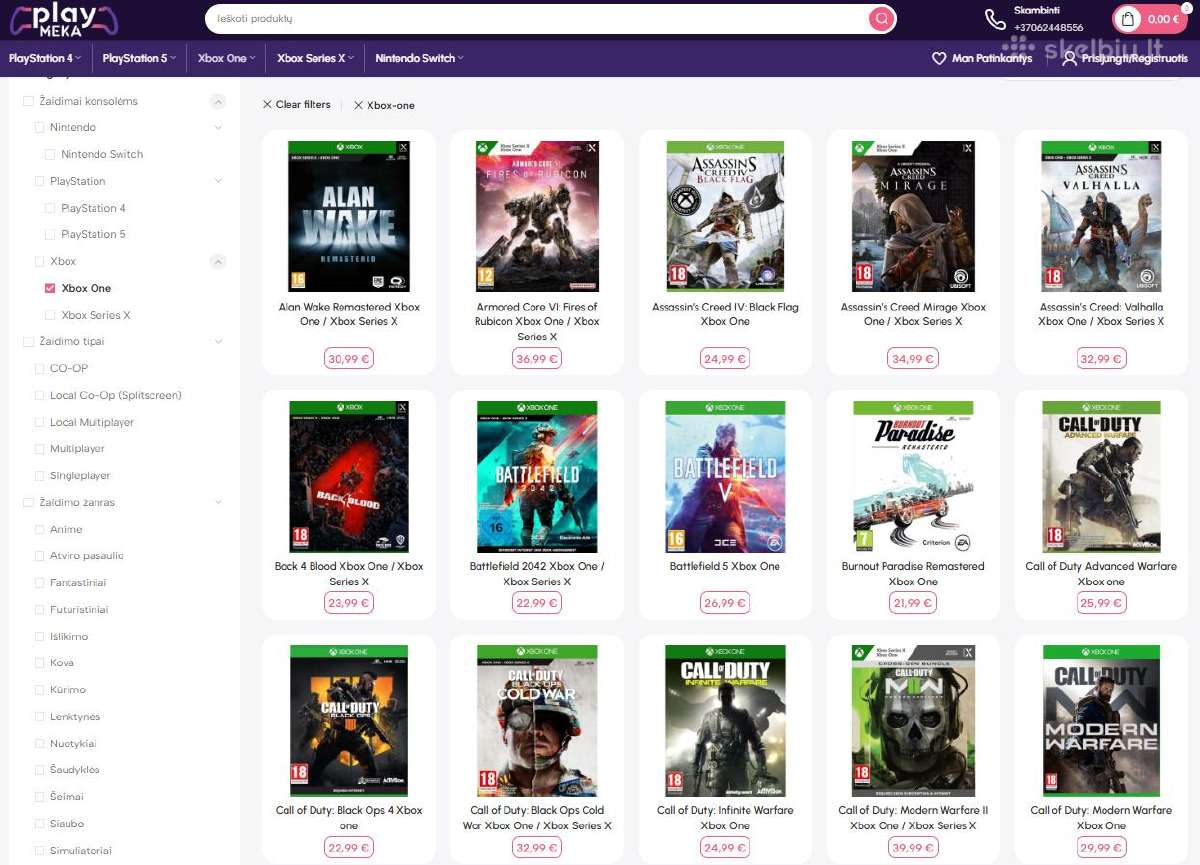Click the 36.99 € price button

[x=537, y=358]
